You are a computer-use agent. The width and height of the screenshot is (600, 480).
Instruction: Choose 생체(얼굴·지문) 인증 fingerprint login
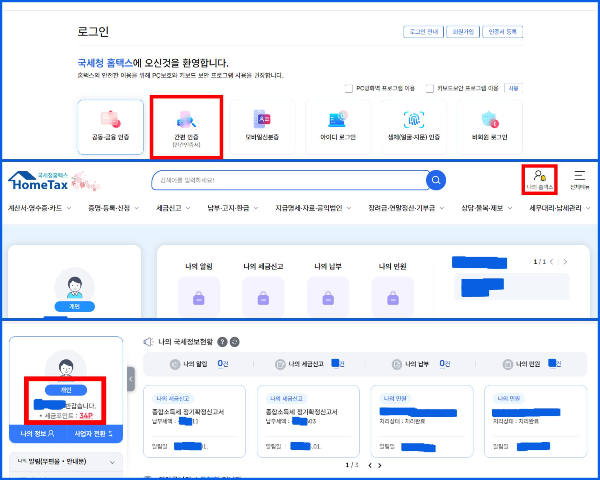(x=414, y=127)
